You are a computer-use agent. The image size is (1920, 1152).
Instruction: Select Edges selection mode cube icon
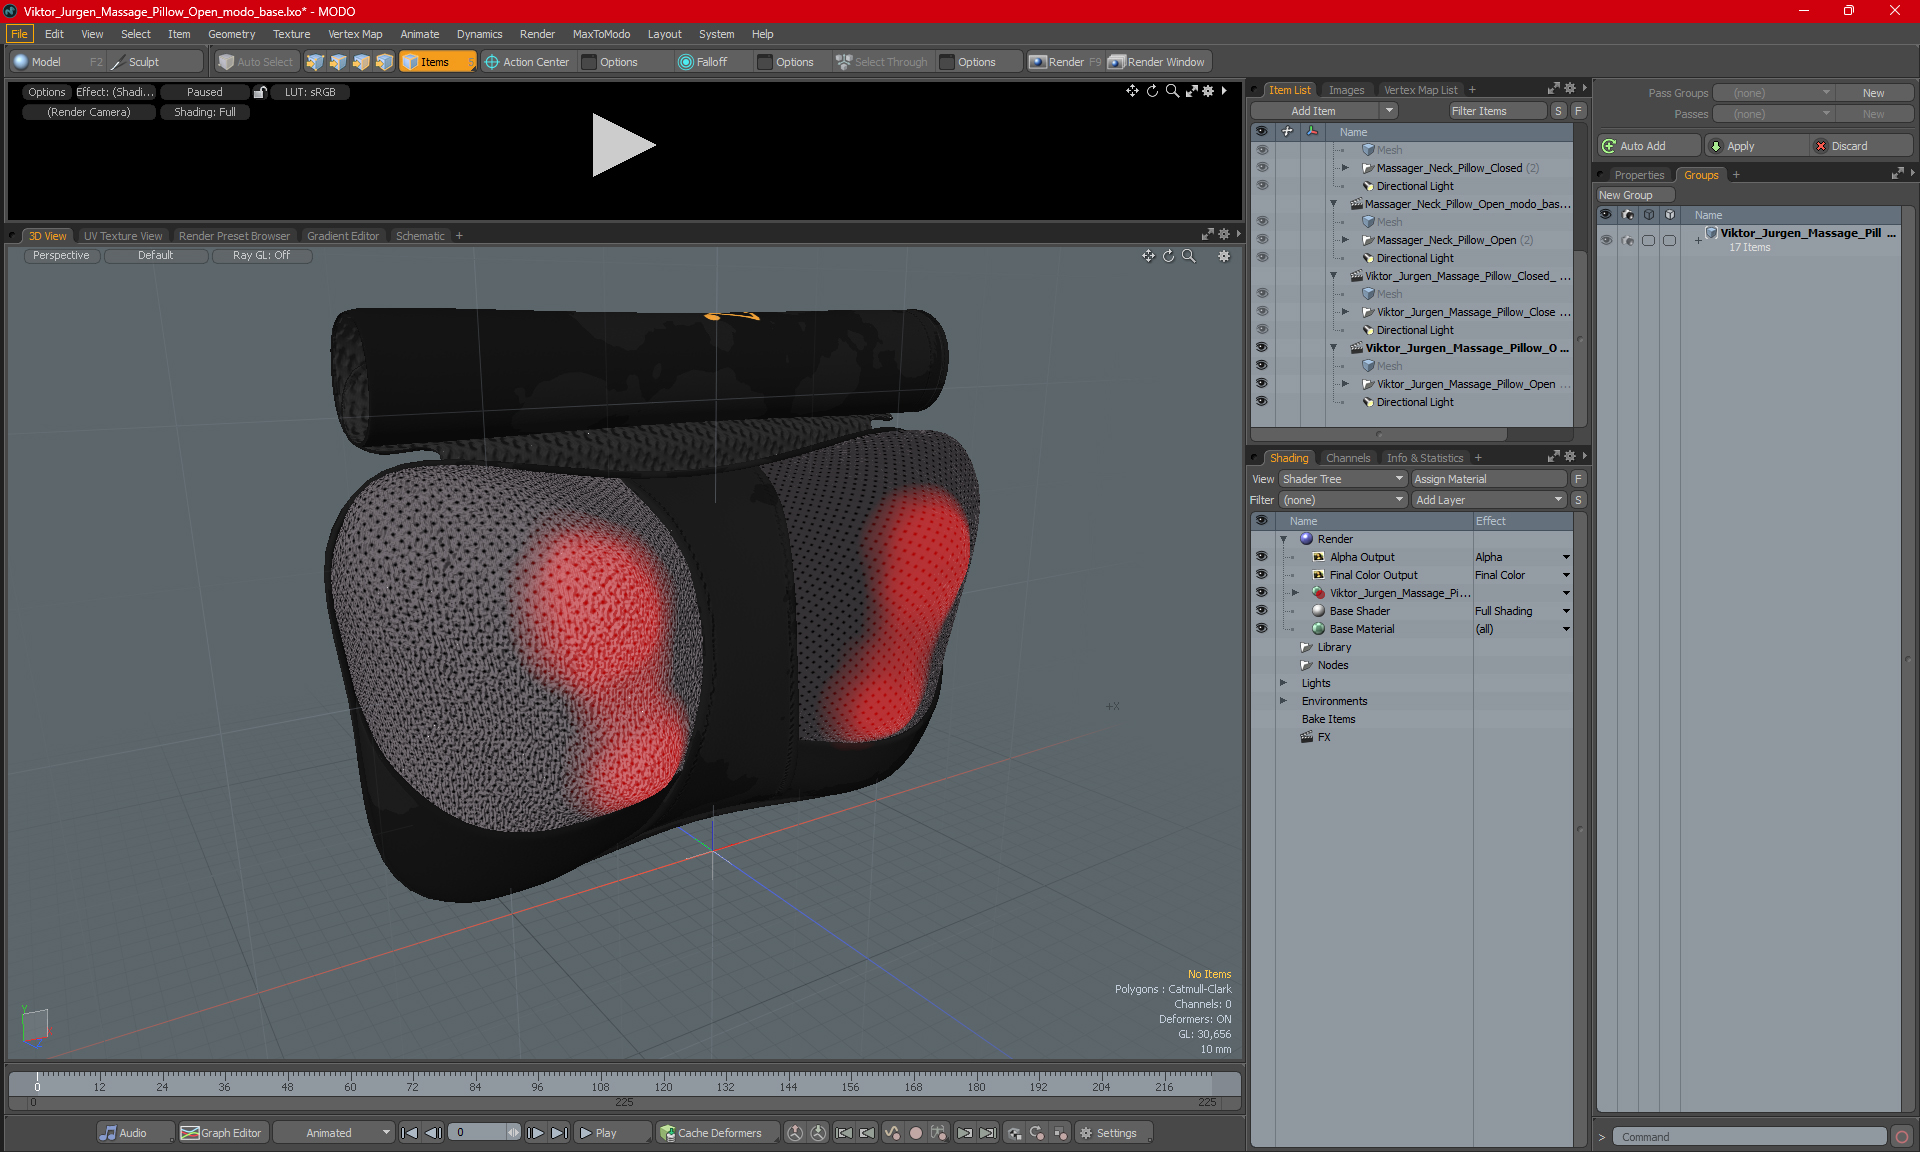coord(338,62)
